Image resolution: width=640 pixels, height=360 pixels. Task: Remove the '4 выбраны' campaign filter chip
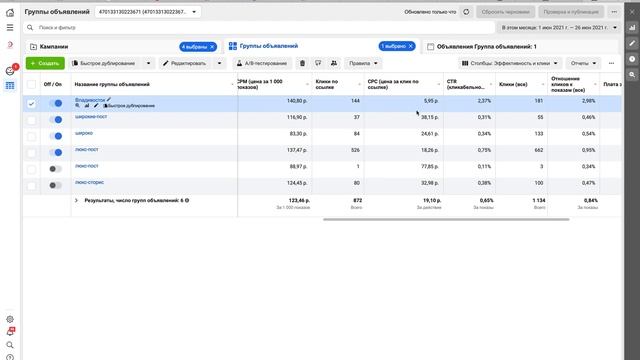pos(212,47)
